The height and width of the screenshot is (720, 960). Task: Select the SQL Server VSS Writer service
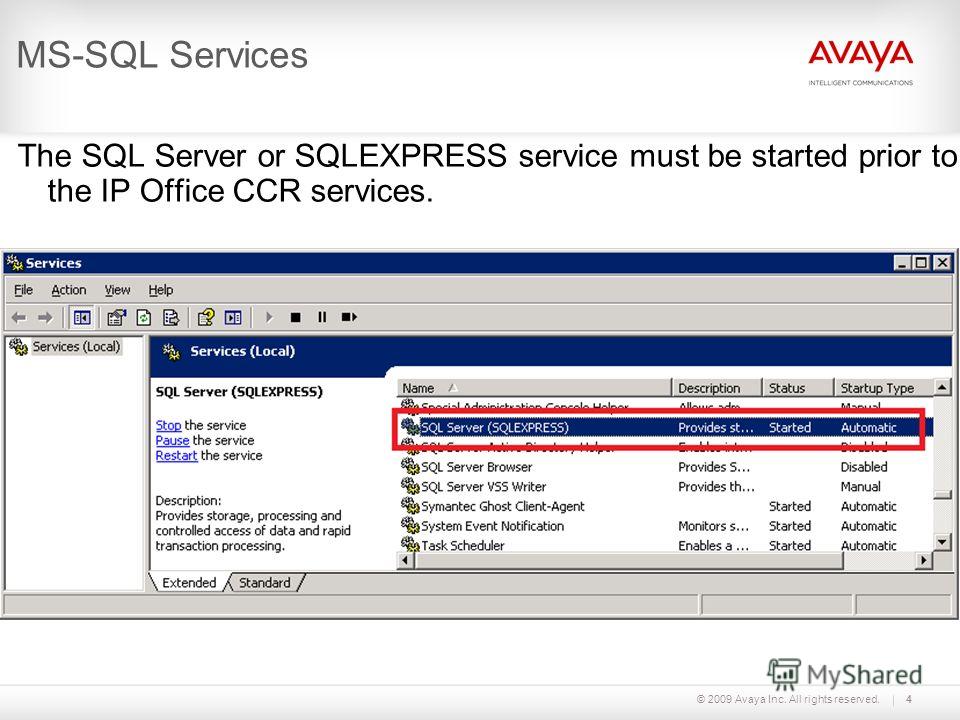[666, 486]
